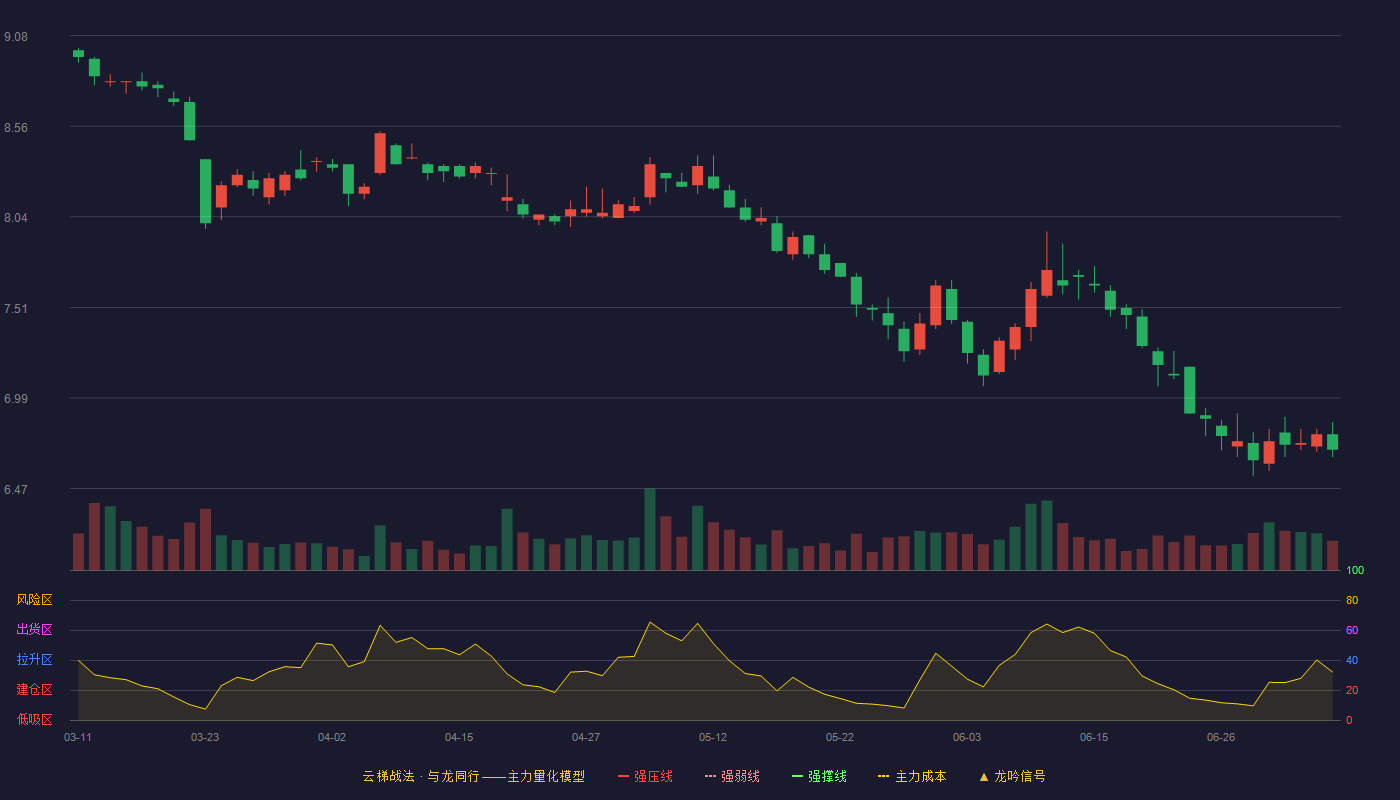Toggle the 强撑线 legend series
The image size is (1400, 800).
819,776
